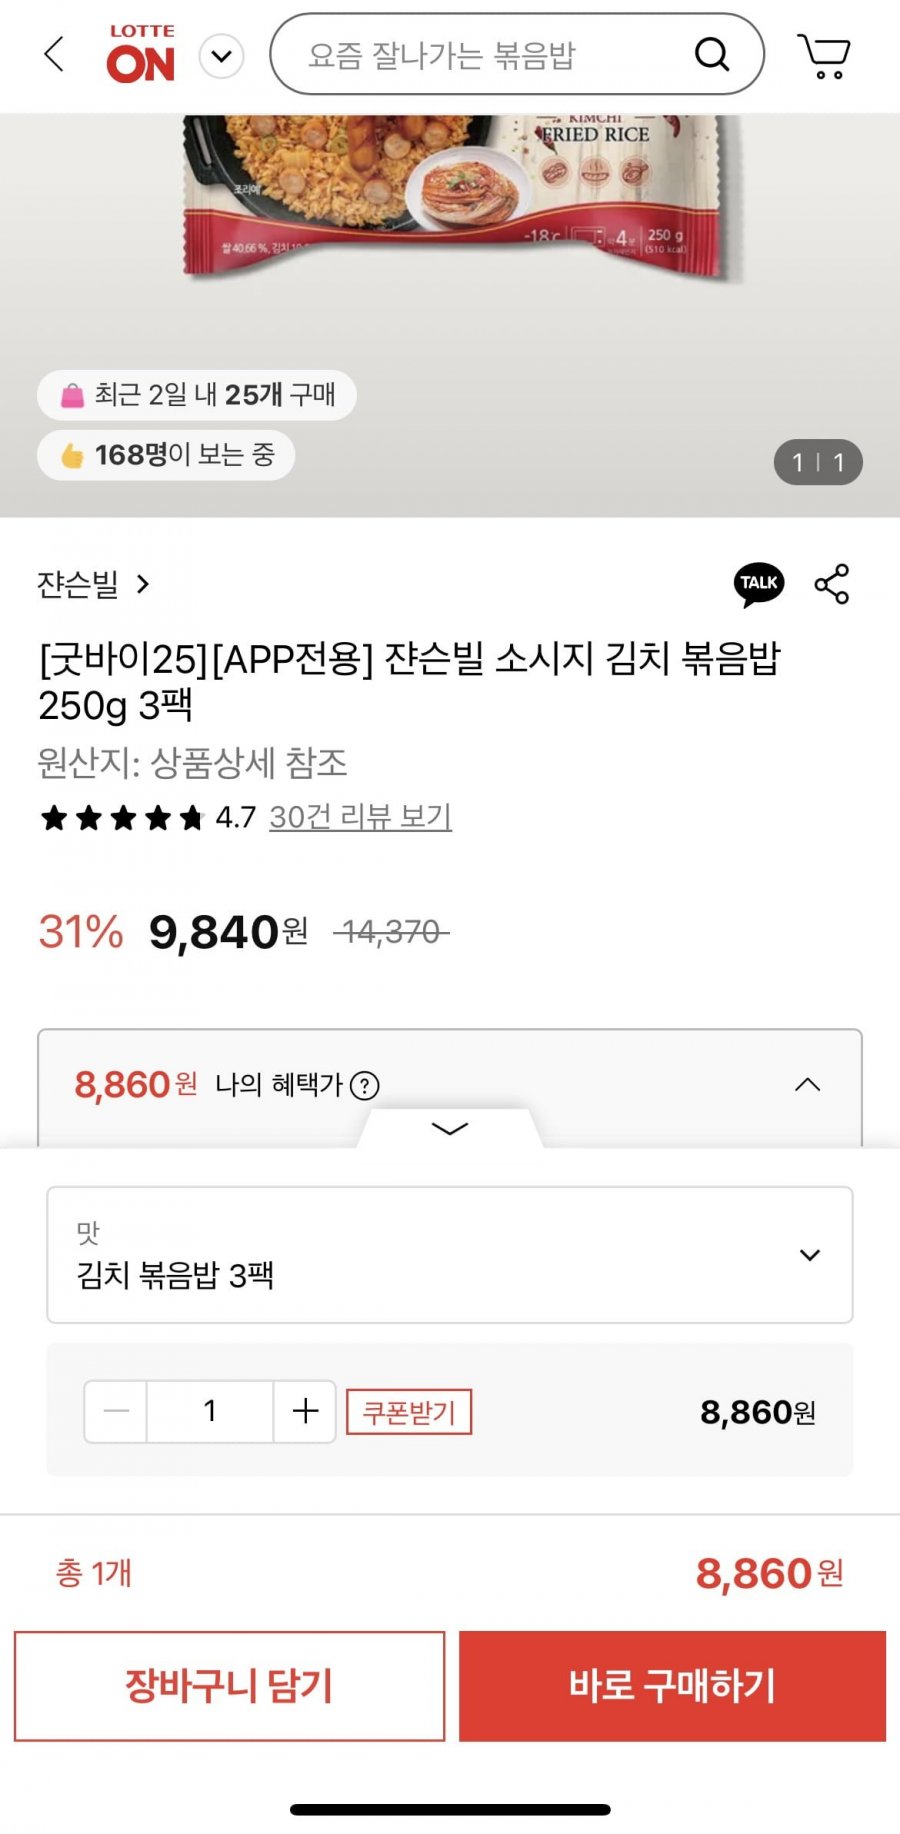Expand the dropdown next to Lotte ON logo

pyautogui.click(x=222, y=56)
